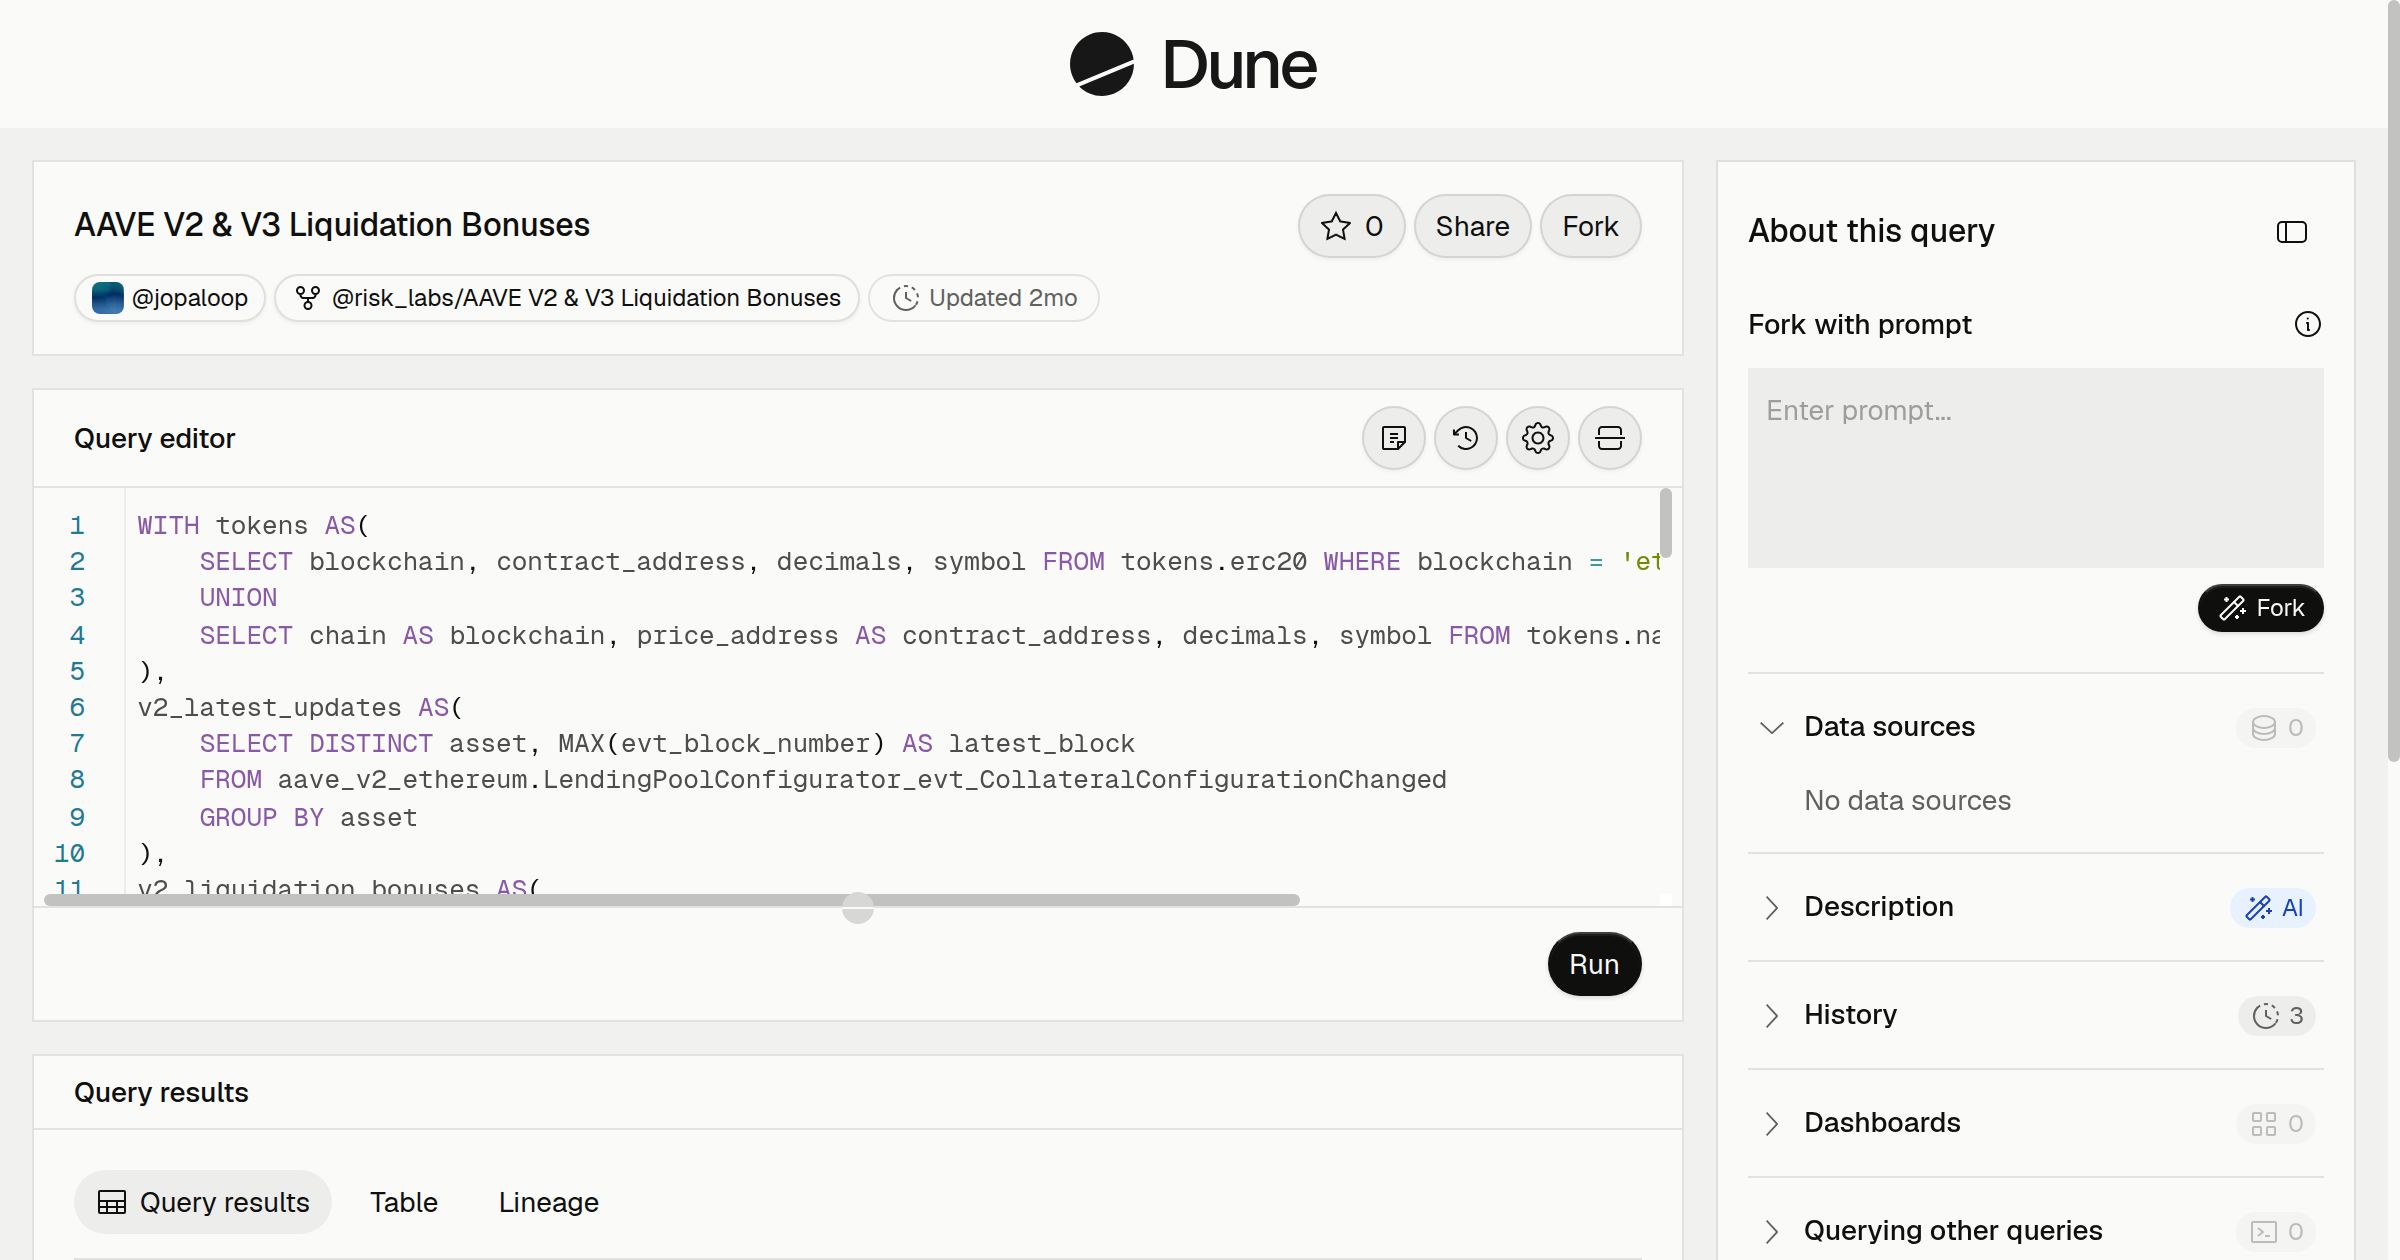Click the 'GROUP BY asset' code line
Viewport: 2400px width, 1260px height.
click(308, 818)
